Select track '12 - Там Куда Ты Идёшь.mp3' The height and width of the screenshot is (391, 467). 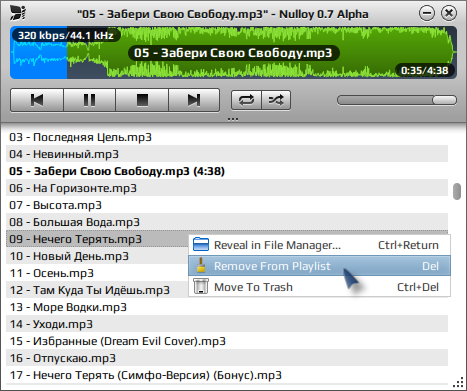pyautogui.click(x=97, y=290)
